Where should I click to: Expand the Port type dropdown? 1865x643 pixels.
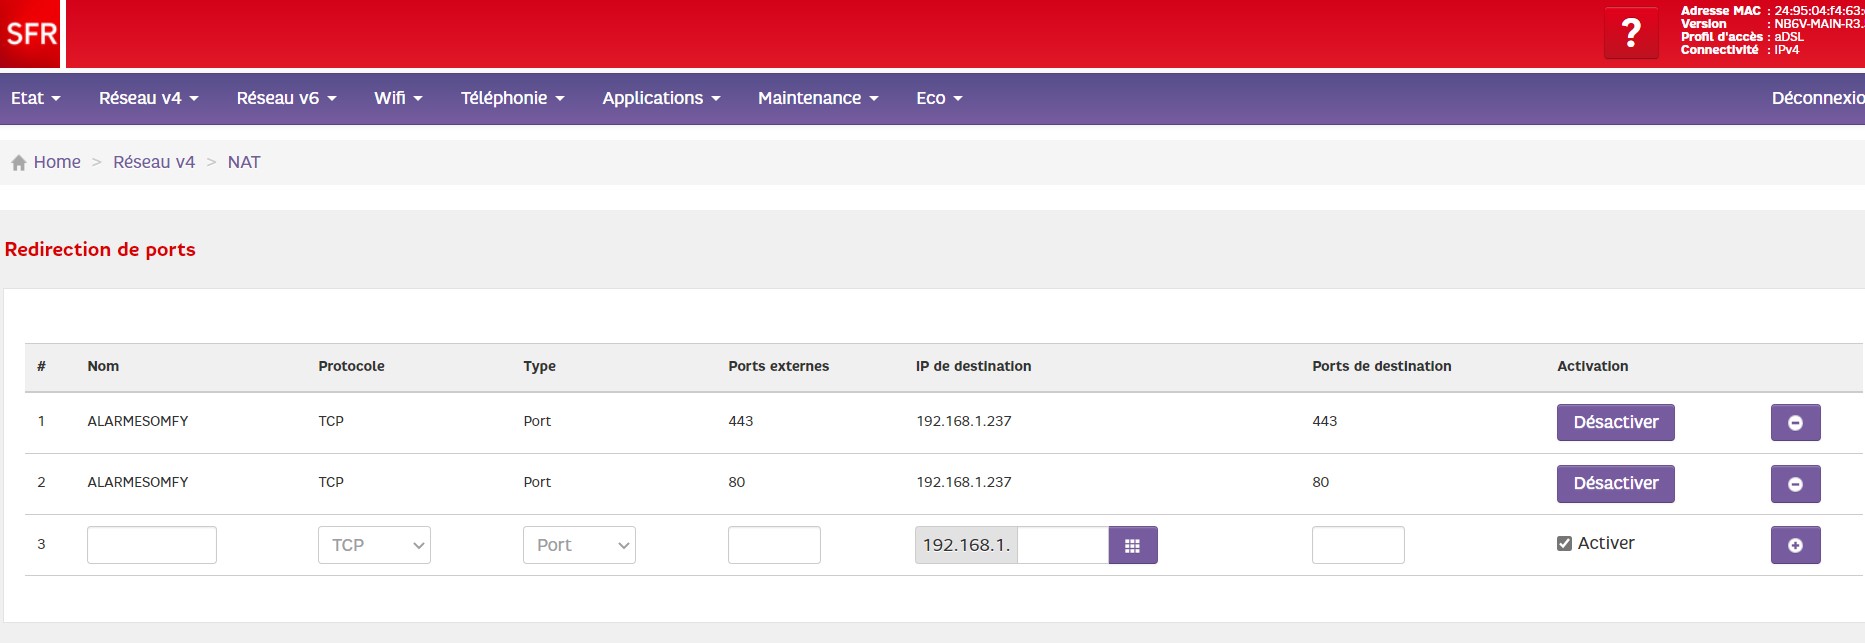(579, 545)
